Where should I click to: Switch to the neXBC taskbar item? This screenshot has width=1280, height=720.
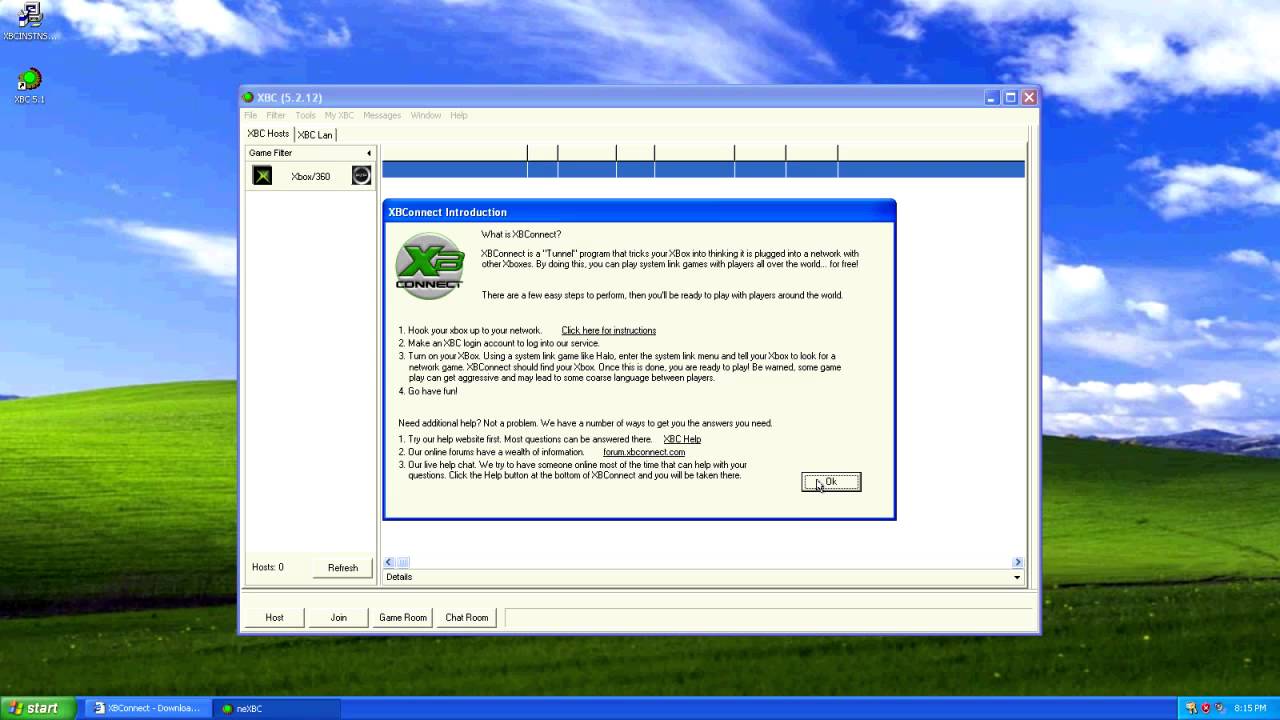277,708
